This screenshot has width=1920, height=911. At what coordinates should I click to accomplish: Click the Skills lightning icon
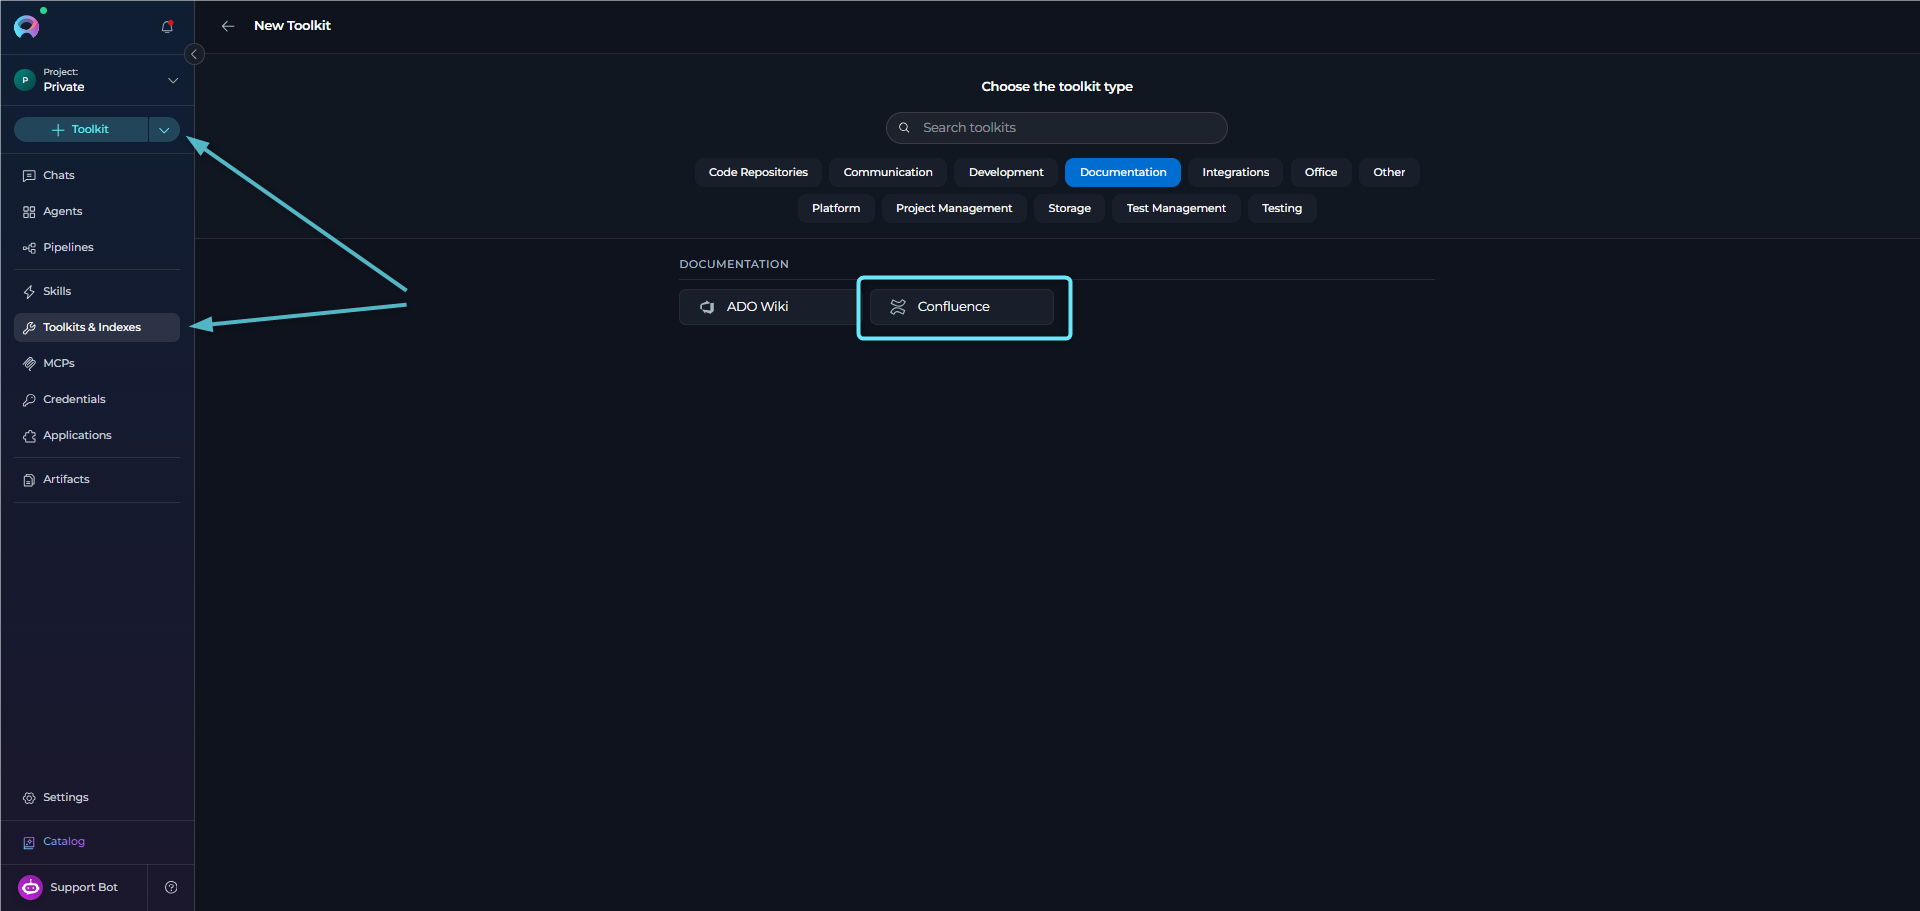pos(29,292)
